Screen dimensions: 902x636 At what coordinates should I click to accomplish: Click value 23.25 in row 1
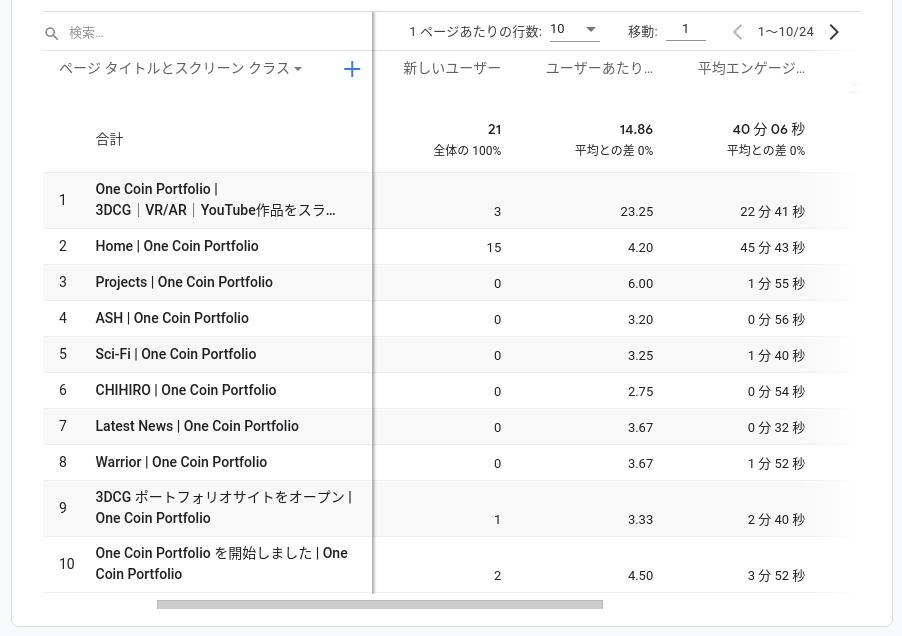636,212
